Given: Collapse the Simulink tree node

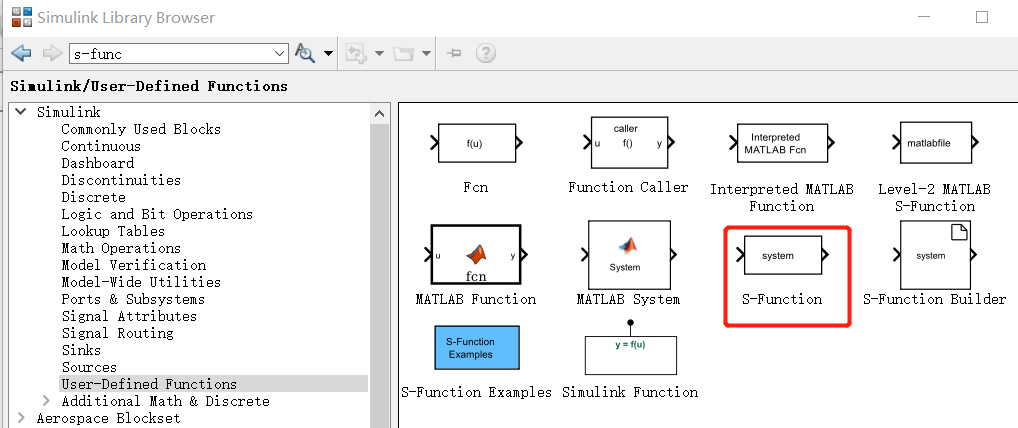Looking at the screenshot, I should (x=21, y=112).
